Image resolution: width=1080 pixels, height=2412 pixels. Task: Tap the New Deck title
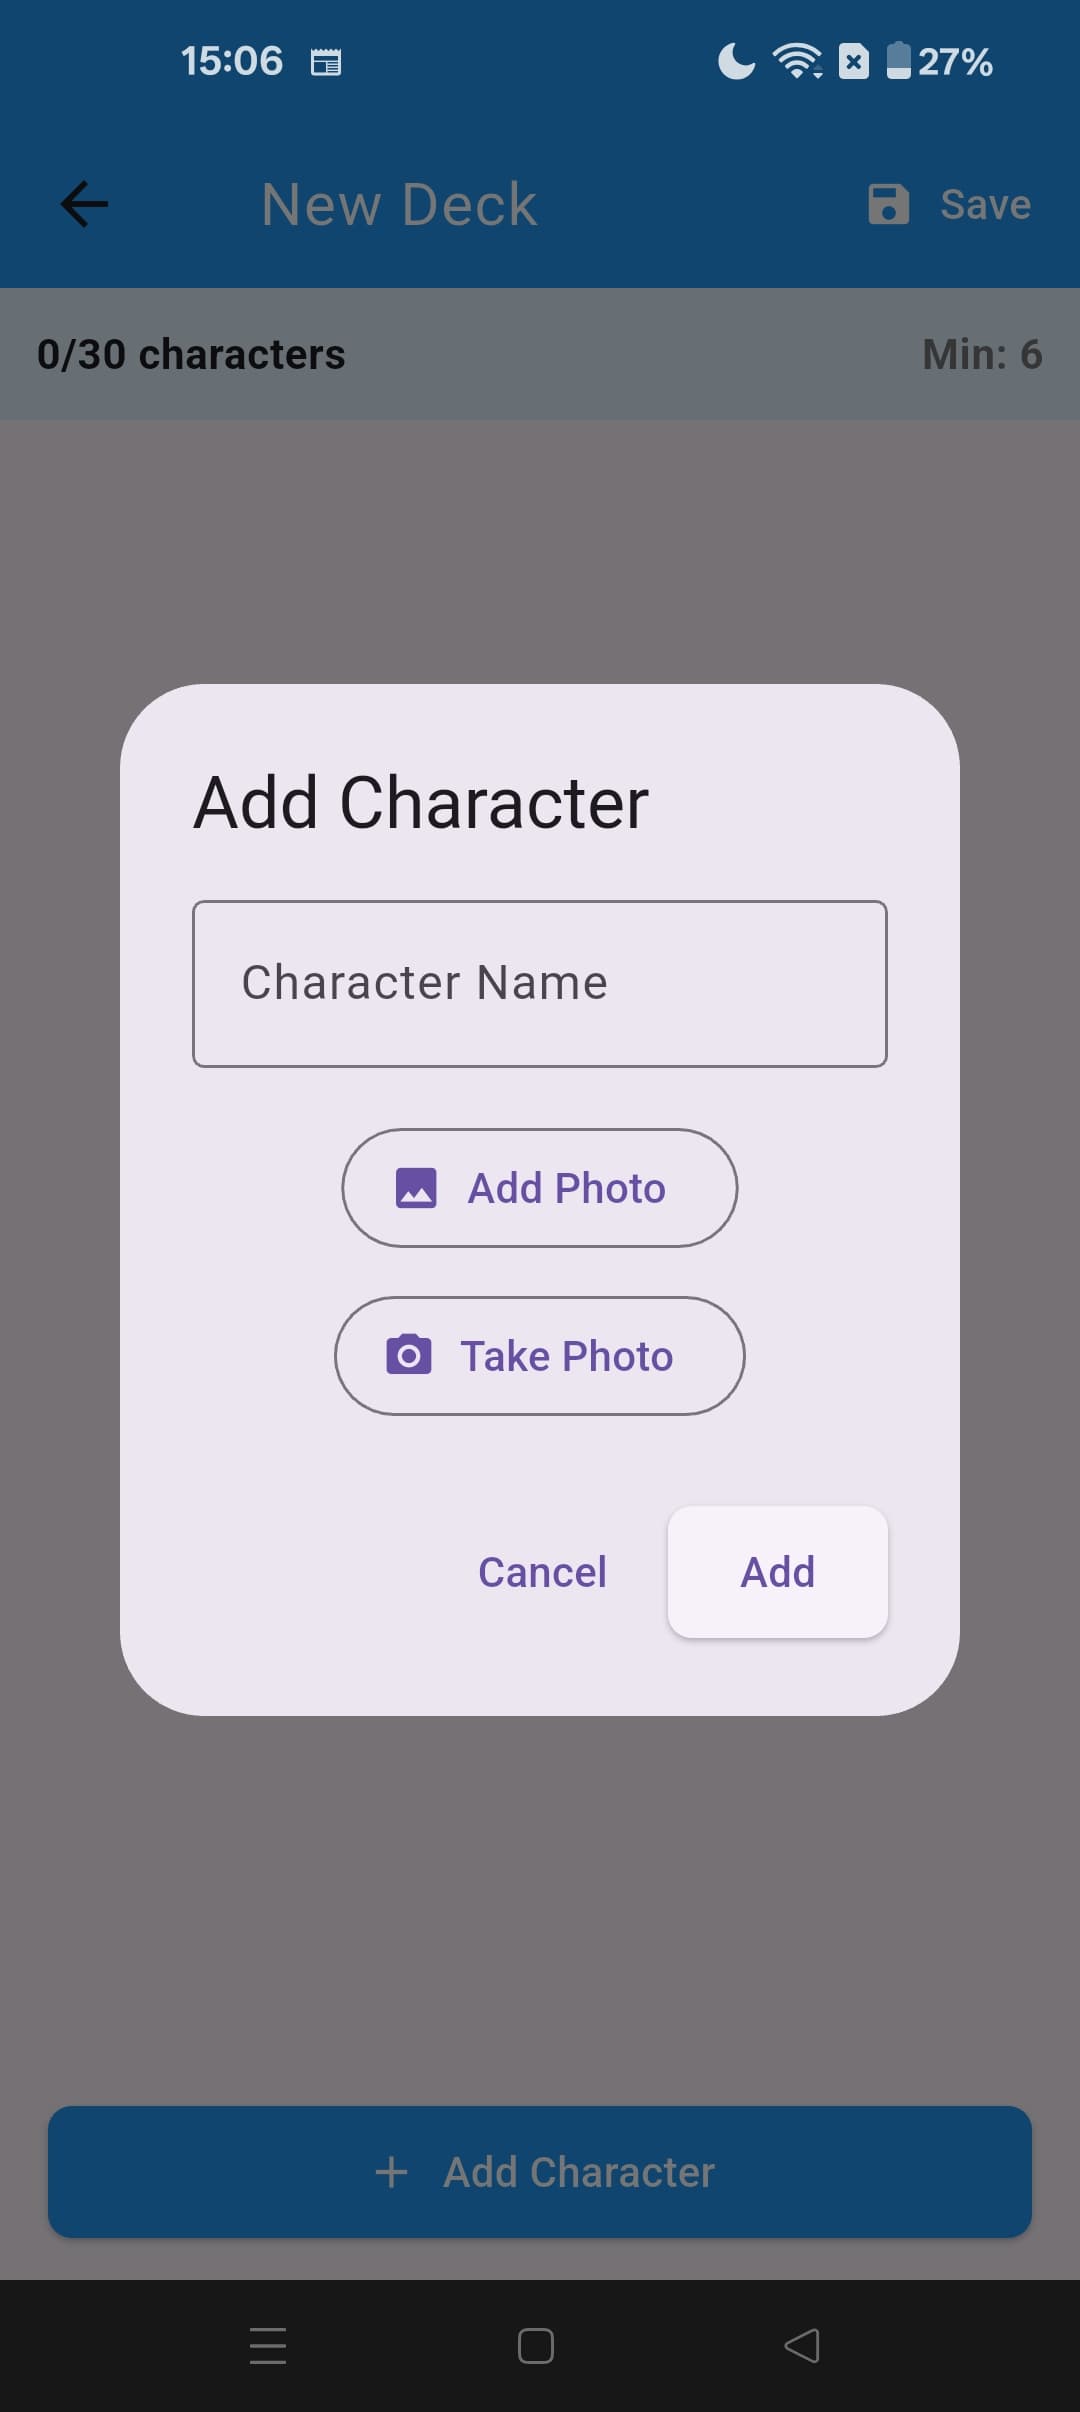(399, 204)
